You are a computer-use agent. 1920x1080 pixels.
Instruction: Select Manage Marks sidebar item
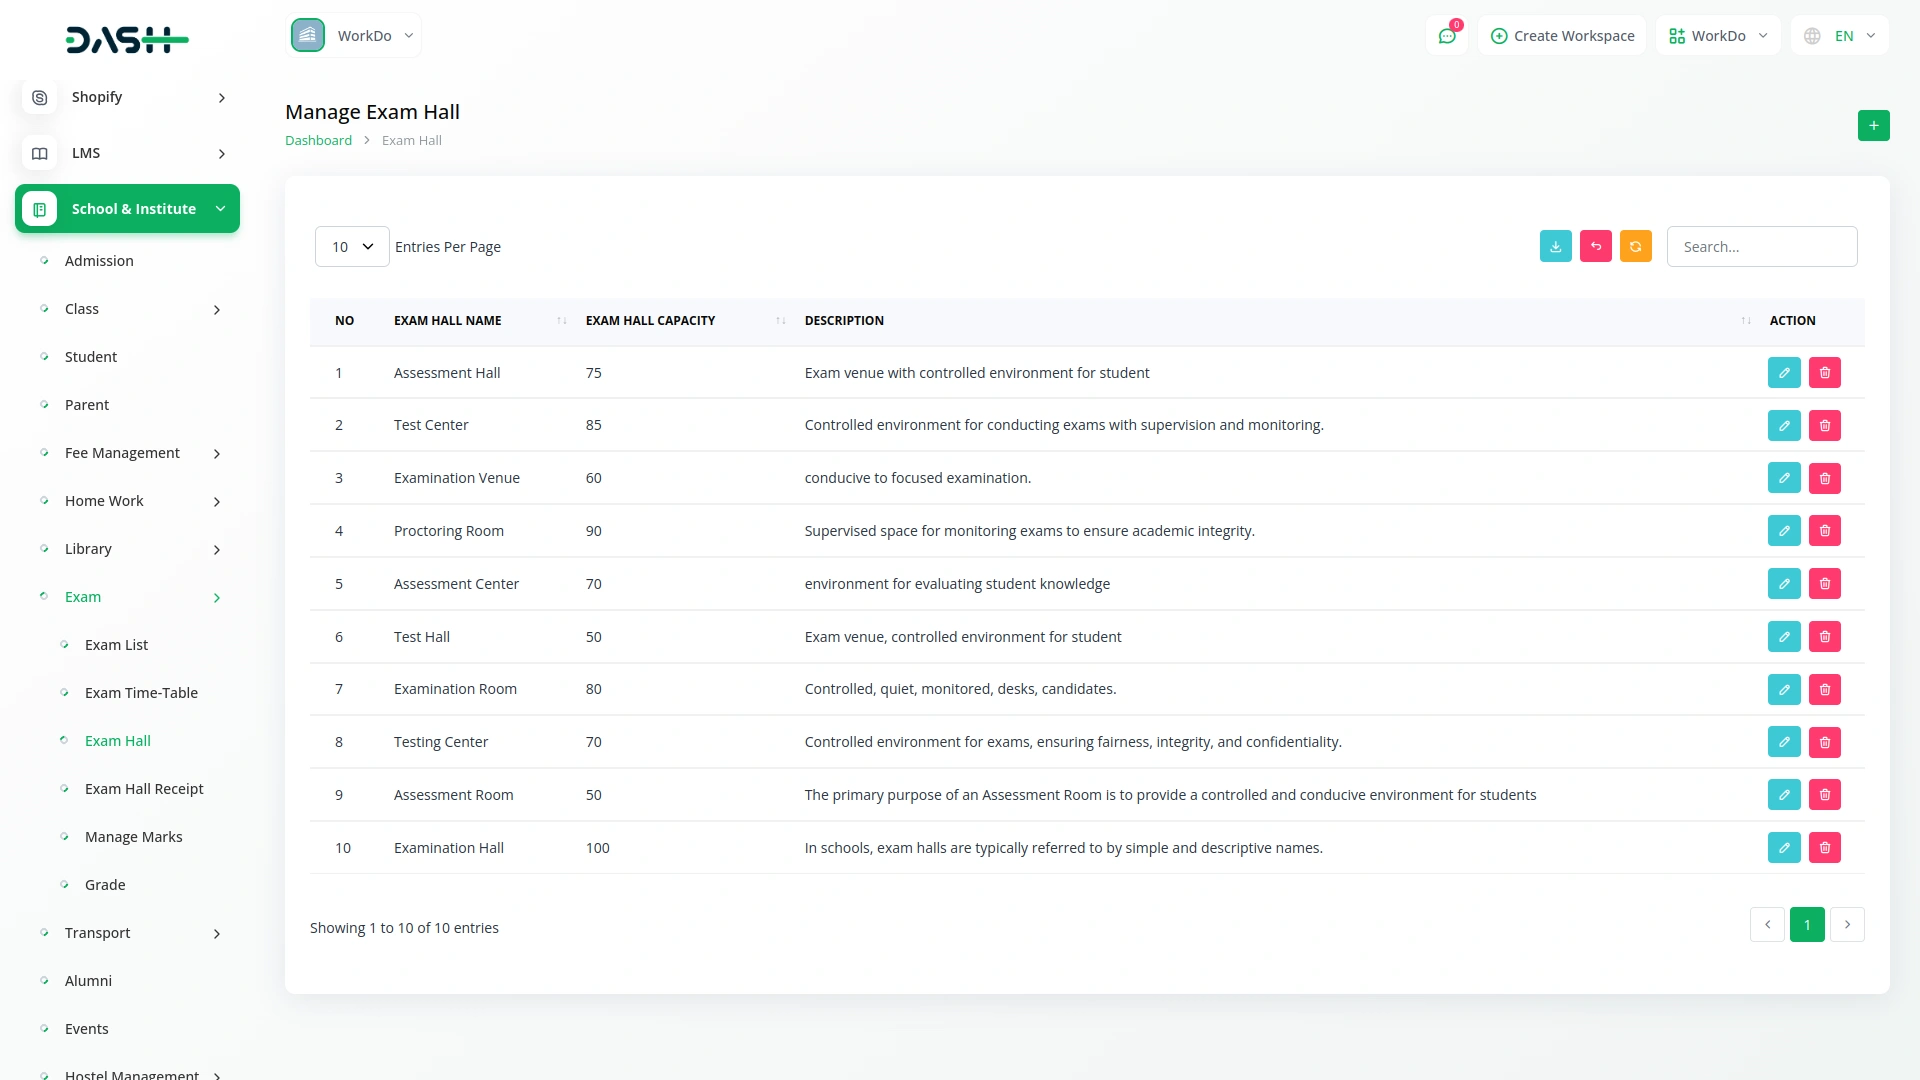point(133,837)
